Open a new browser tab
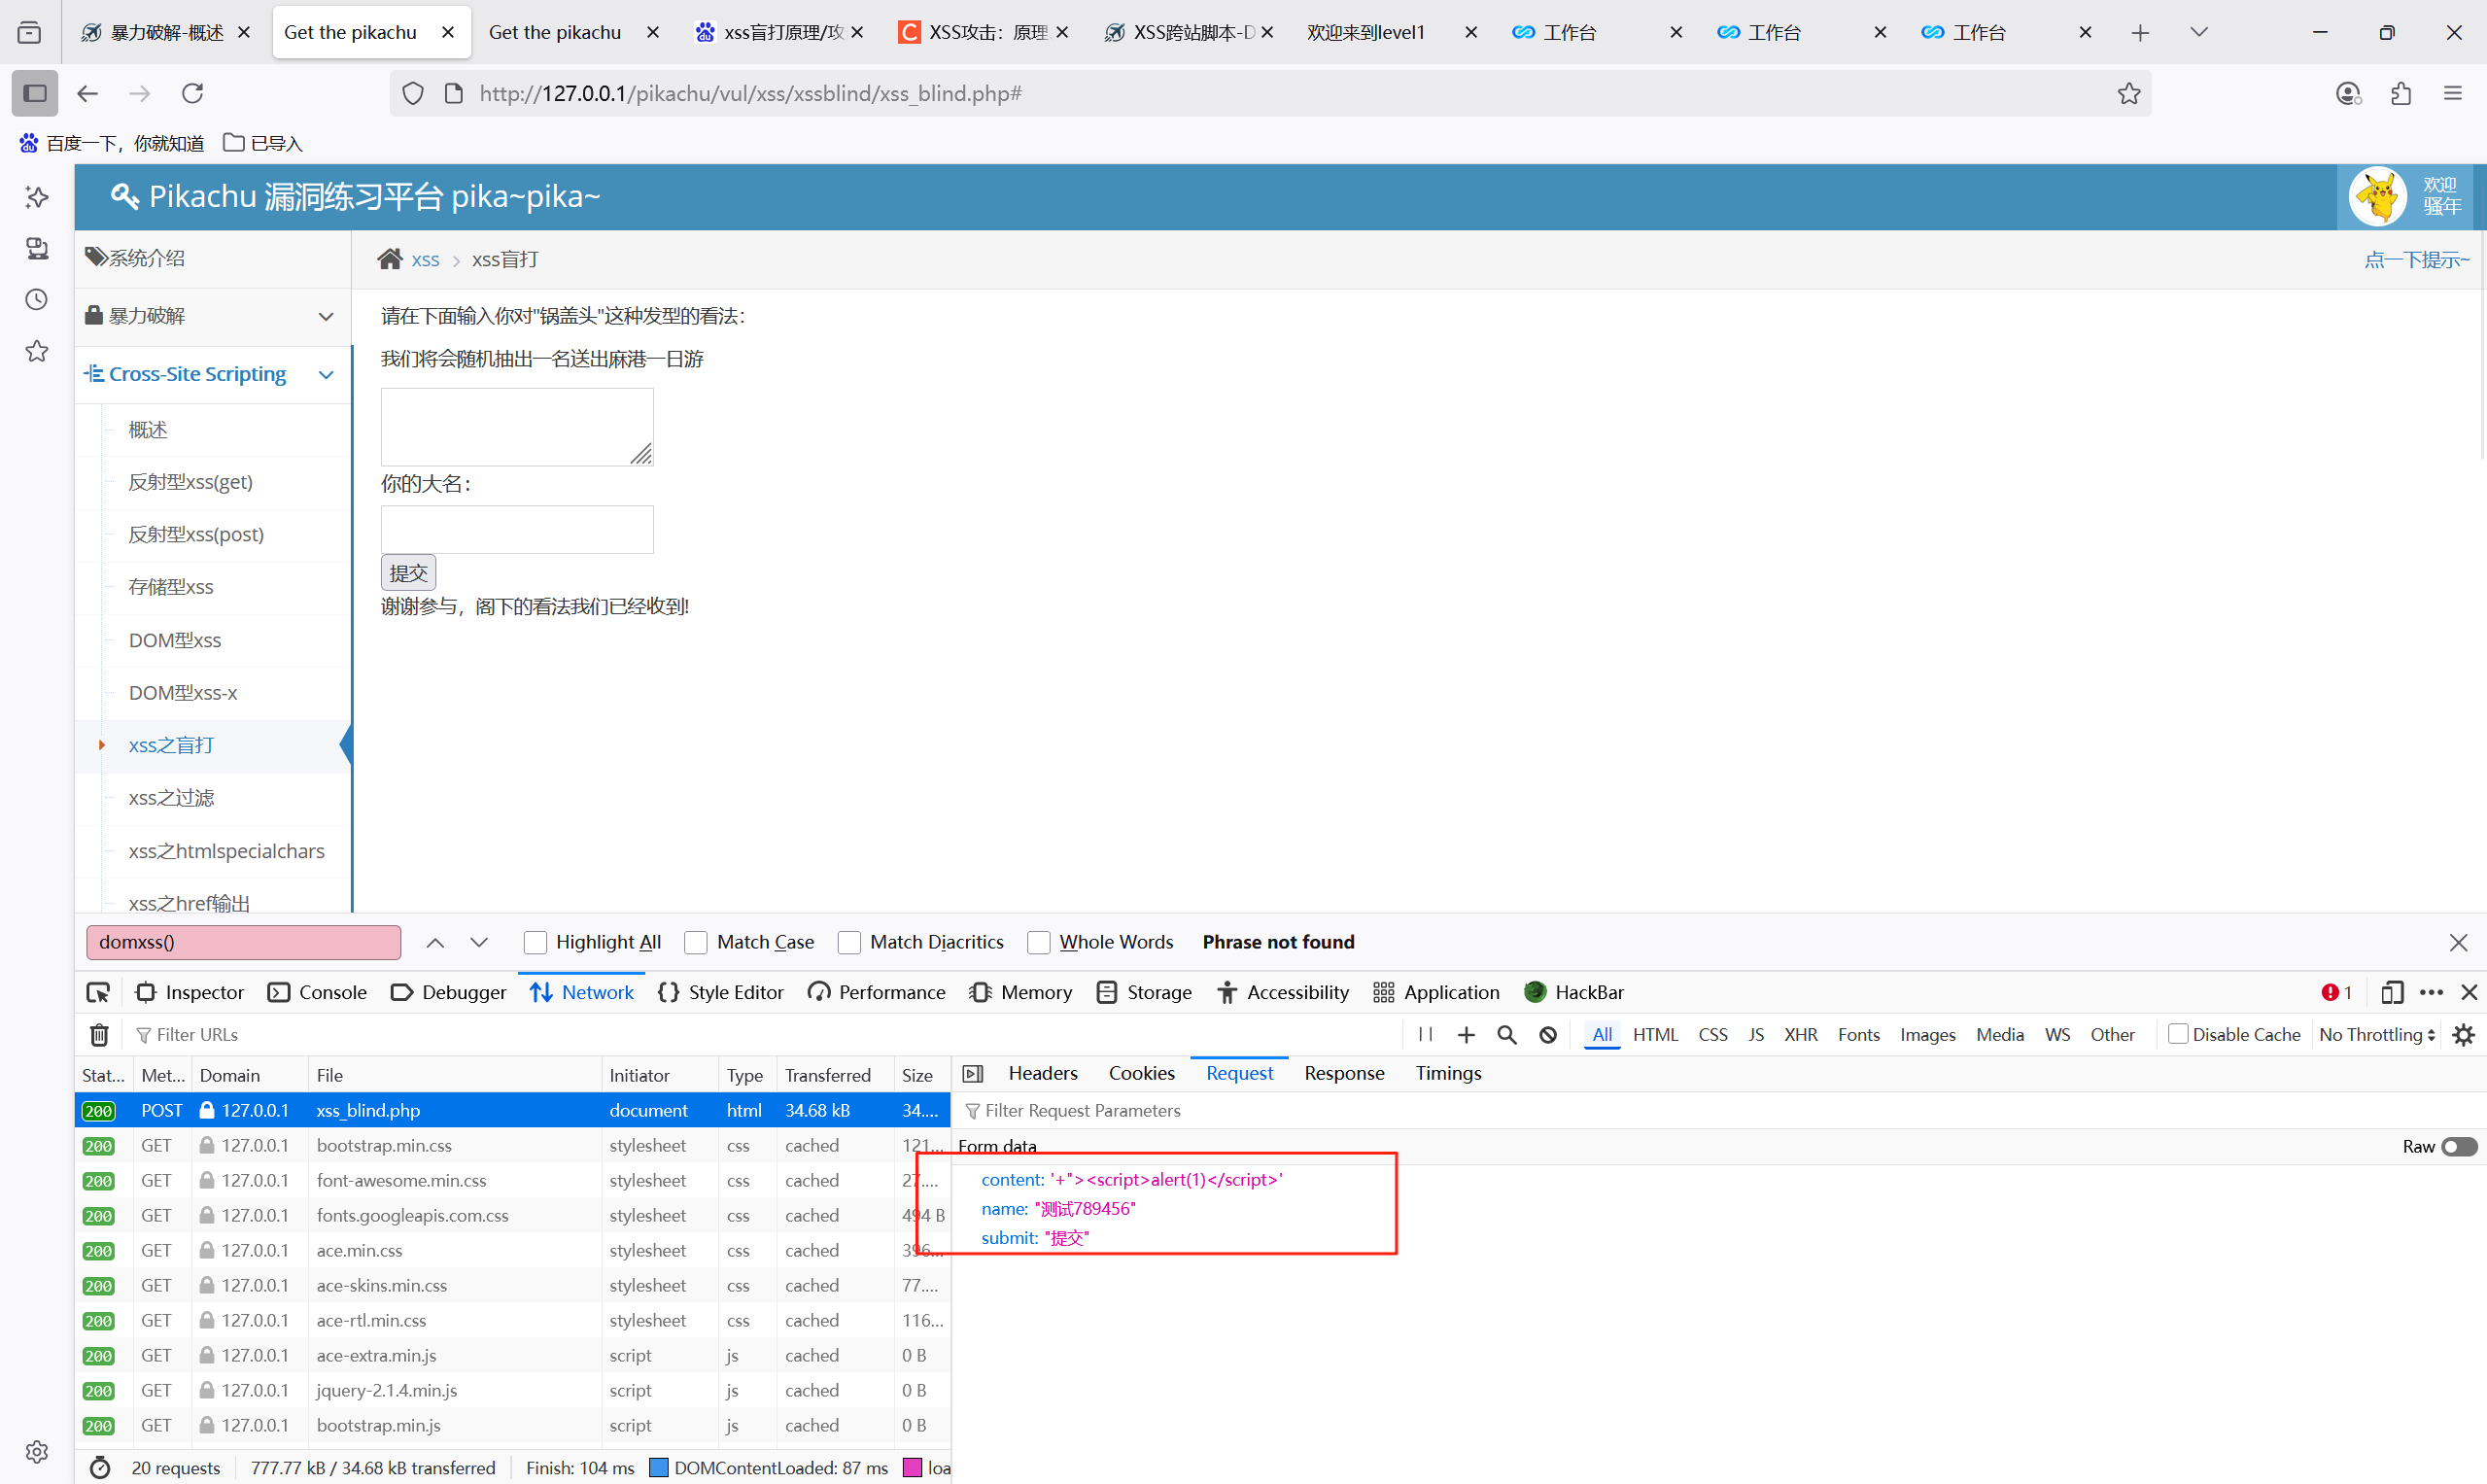Viewport: 2487px width, 1484px height. (x=2140, y=33)
